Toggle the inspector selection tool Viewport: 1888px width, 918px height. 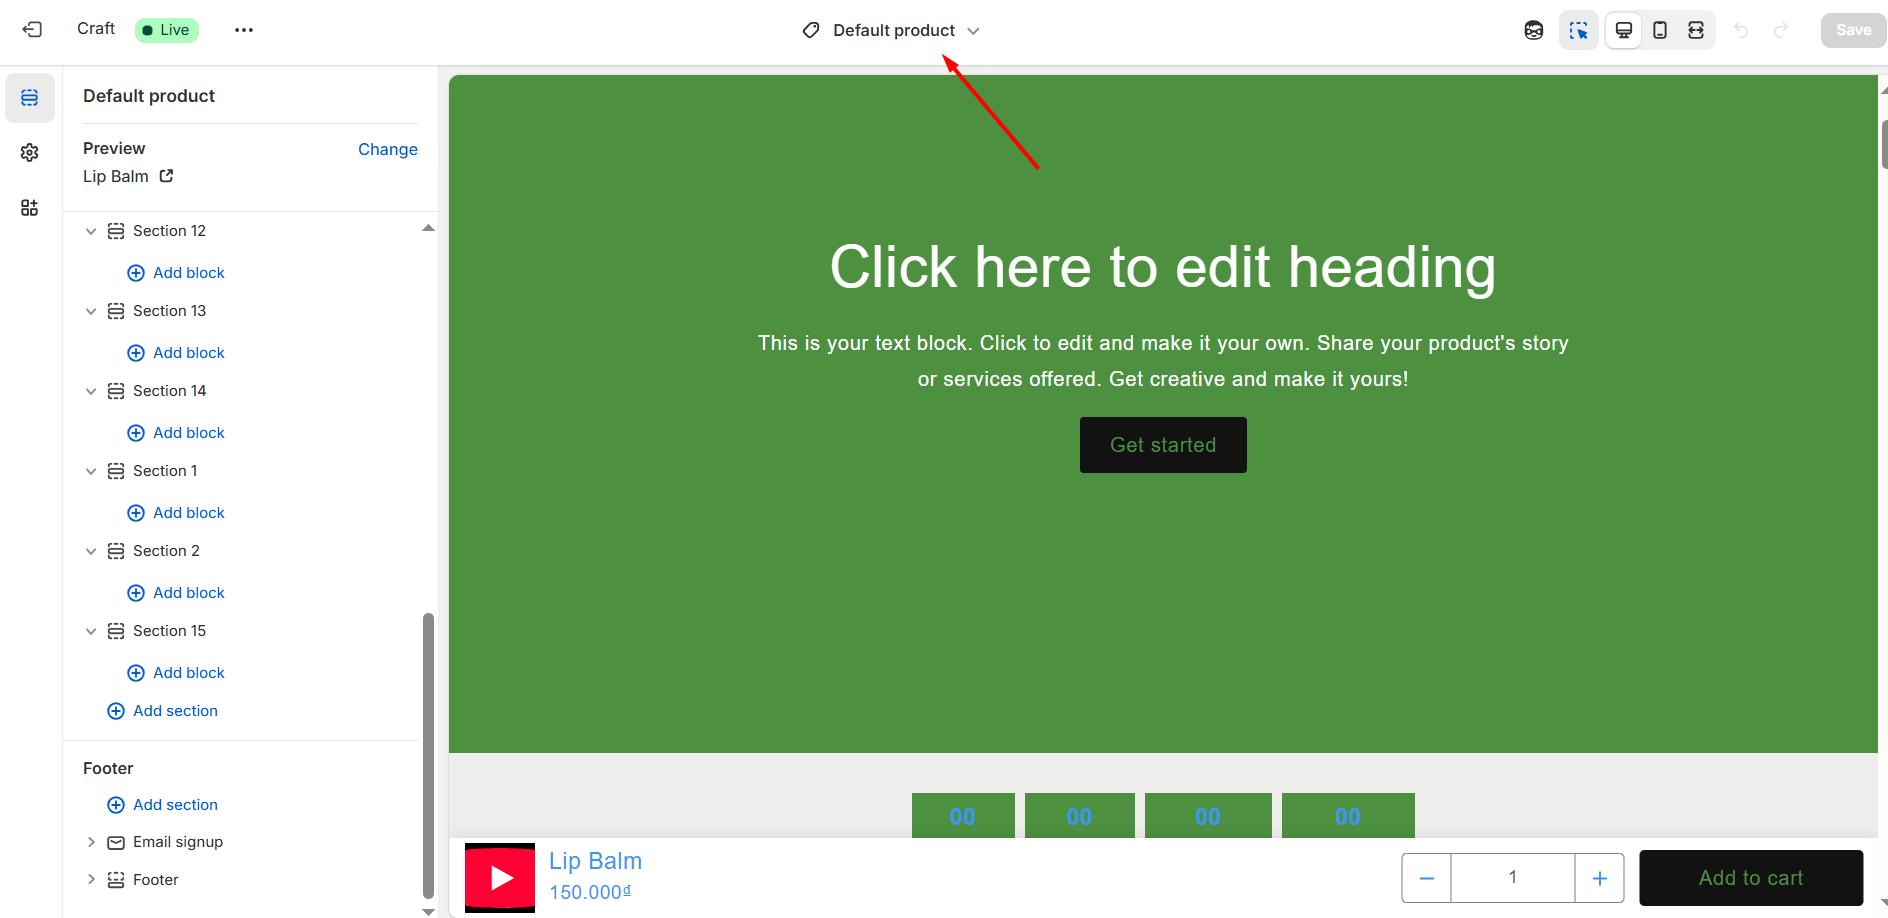(1579, 30)
